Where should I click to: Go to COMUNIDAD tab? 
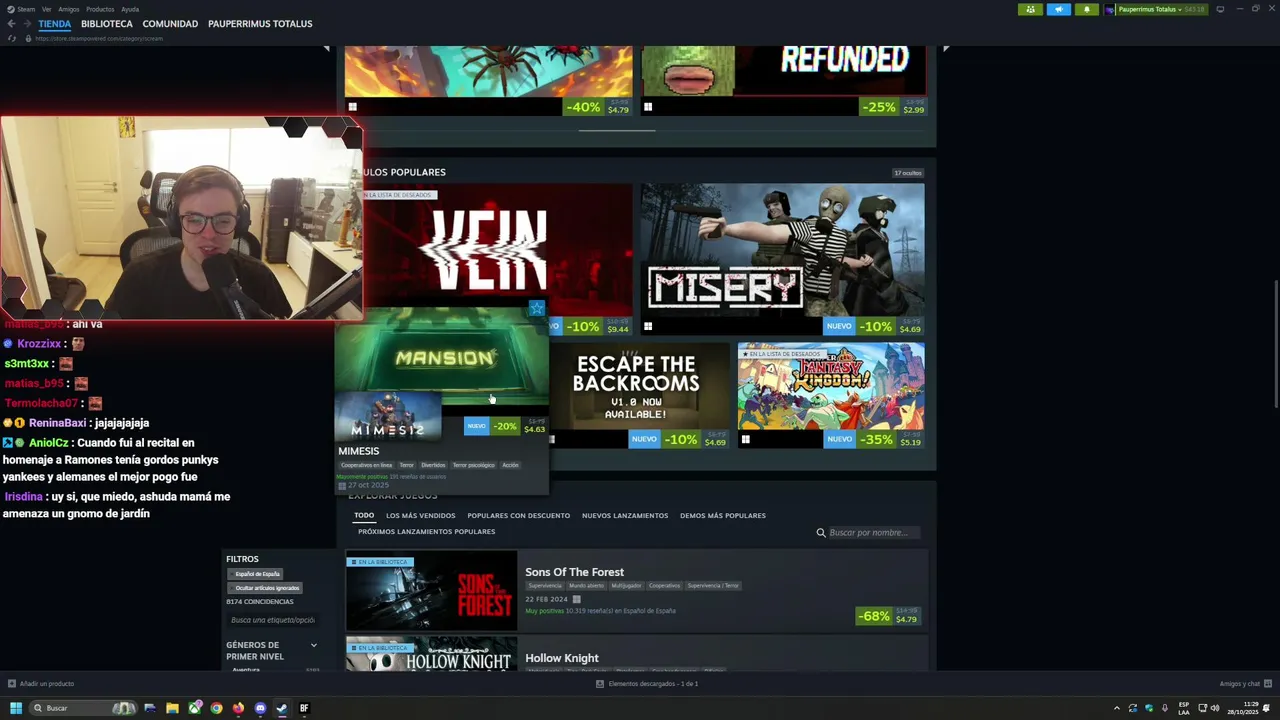170,24
